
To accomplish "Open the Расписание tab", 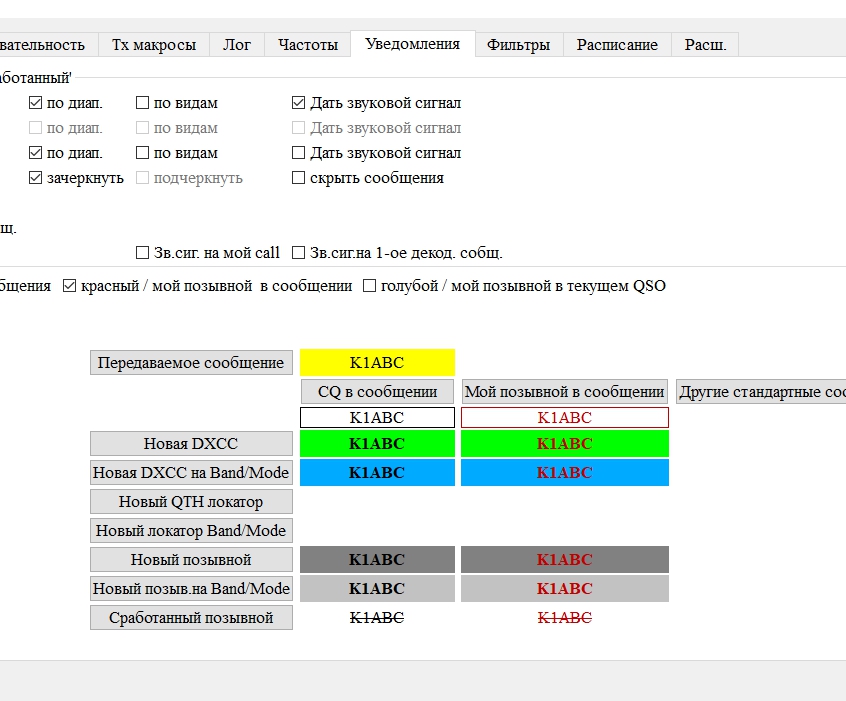I will pos(617,45).
